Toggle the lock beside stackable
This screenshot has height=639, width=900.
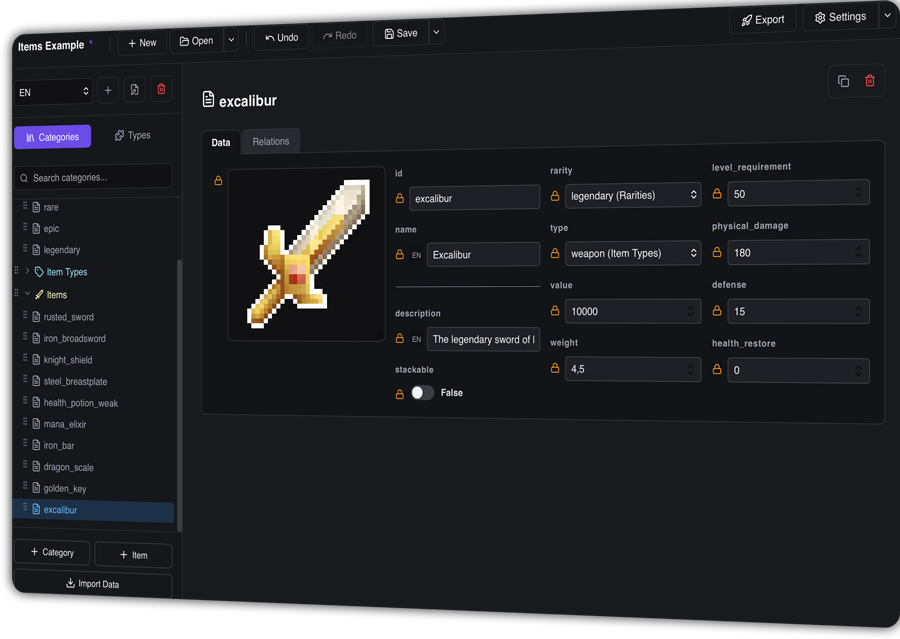pos(399,394)
